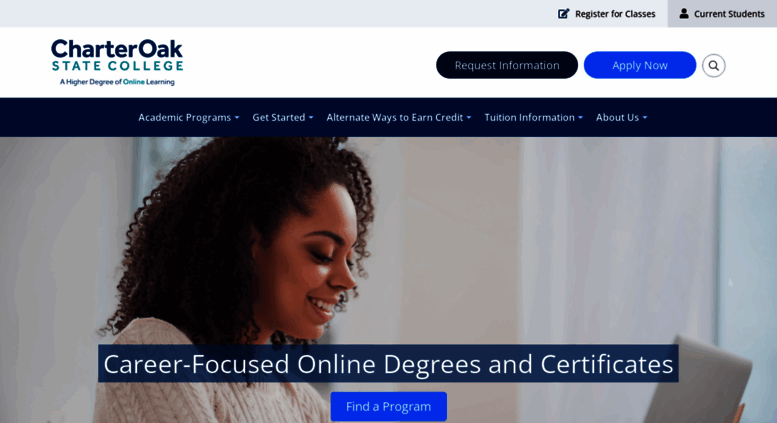Click the Charter Oak State College logo

click(117, 62)
